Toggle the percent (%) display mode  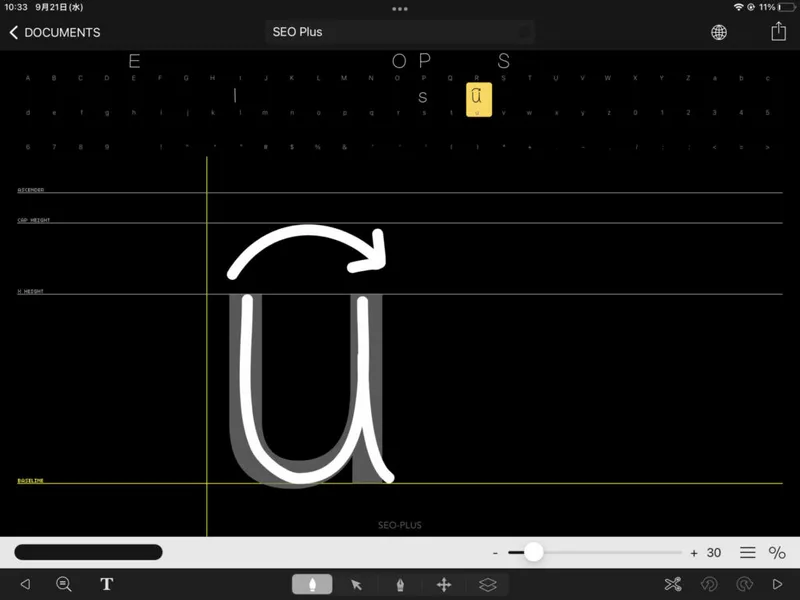tap(778, 551)
